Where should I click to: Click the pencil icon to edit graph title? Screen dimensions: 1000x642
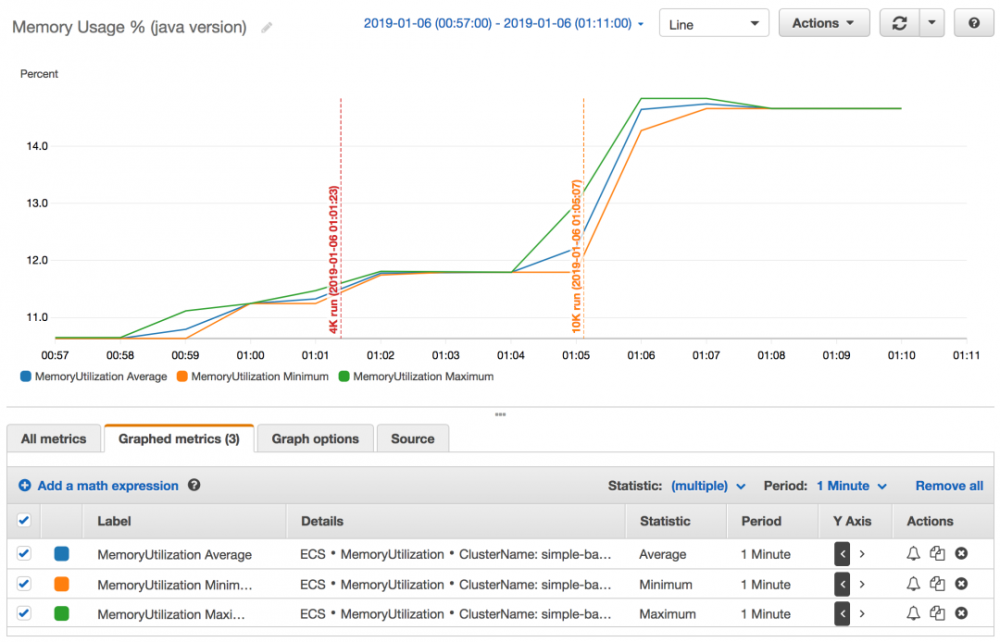click(x=267, y=27)
